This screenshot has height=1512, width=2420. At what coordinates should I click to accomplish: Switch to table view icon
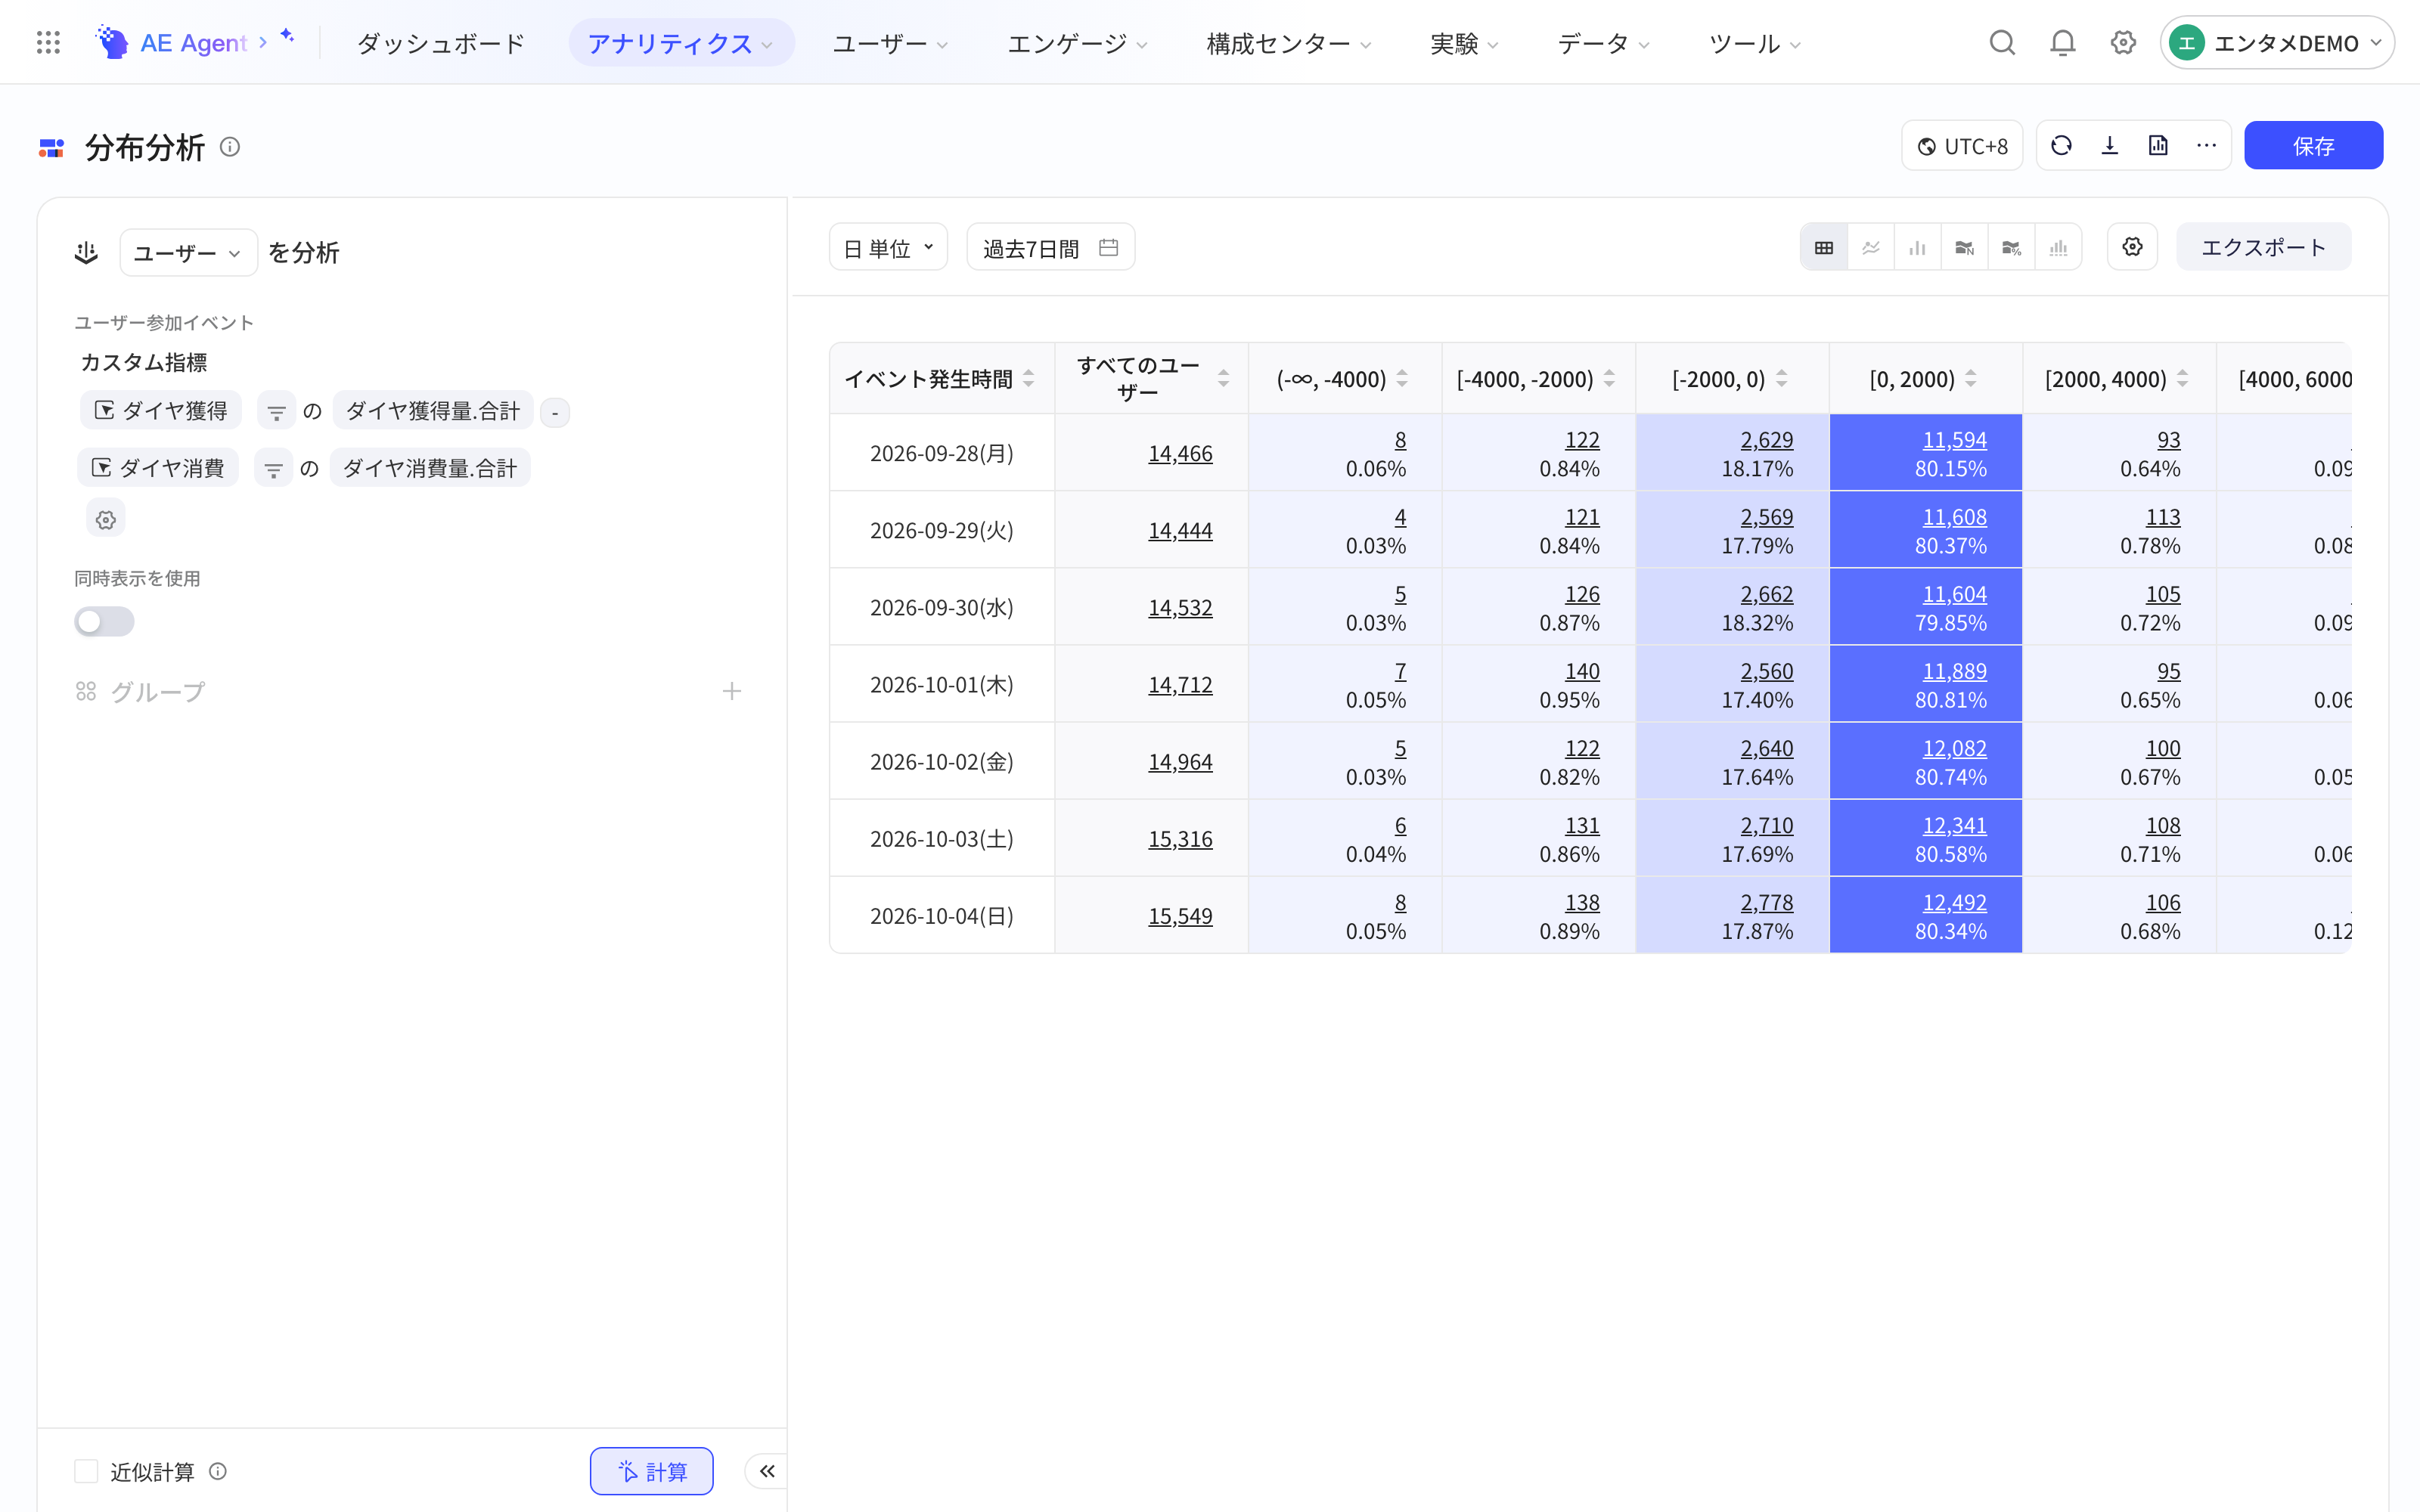point(1824,247)
